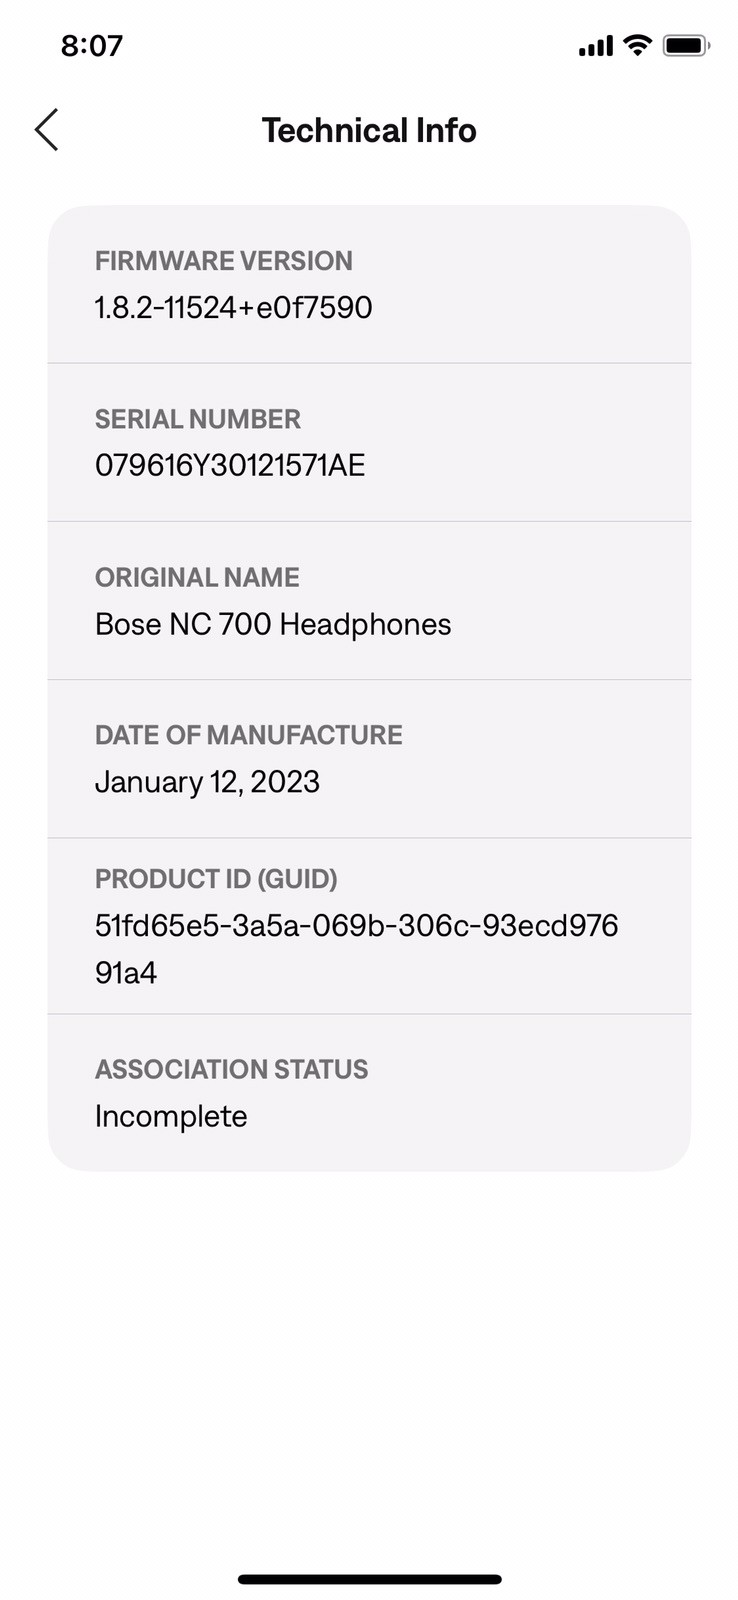738x1600 pixels.
Task: Tap the 8:07 clock in status bar
Action: point(92,46)
